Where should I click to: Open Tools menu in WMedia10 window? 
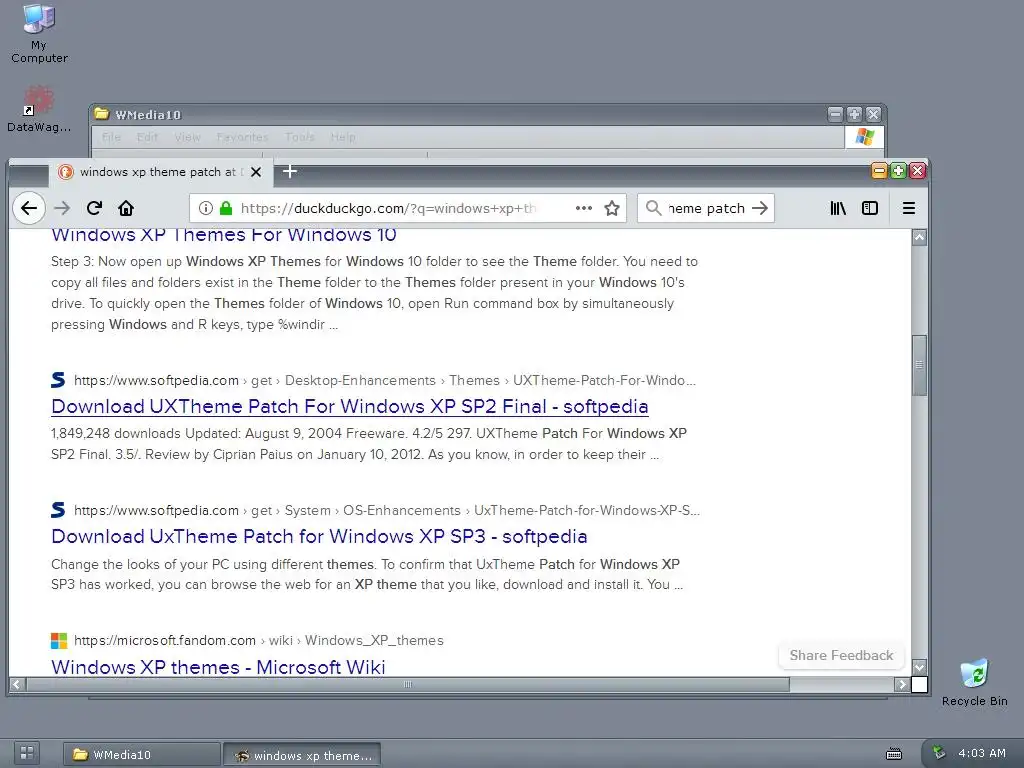tap(300, 137)
